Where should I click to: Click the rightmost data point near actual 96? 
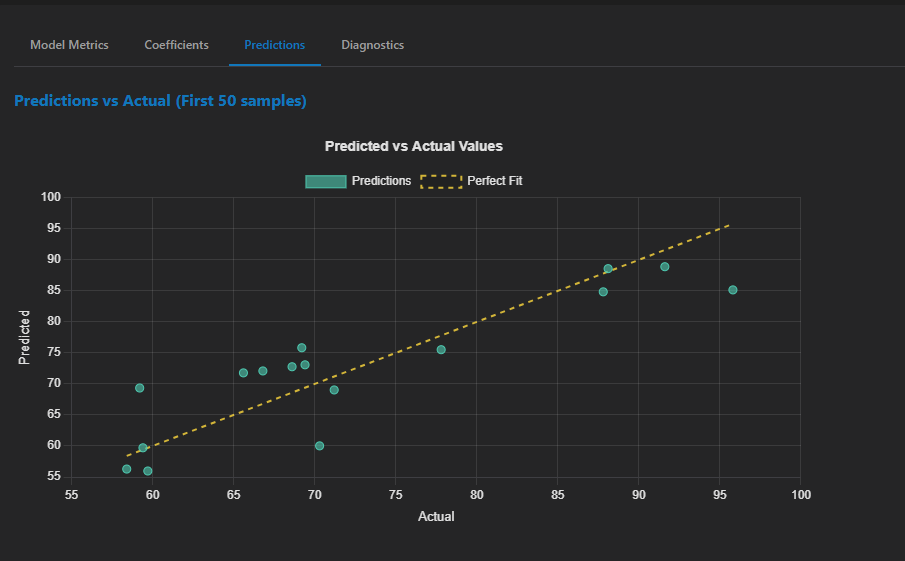733,290
